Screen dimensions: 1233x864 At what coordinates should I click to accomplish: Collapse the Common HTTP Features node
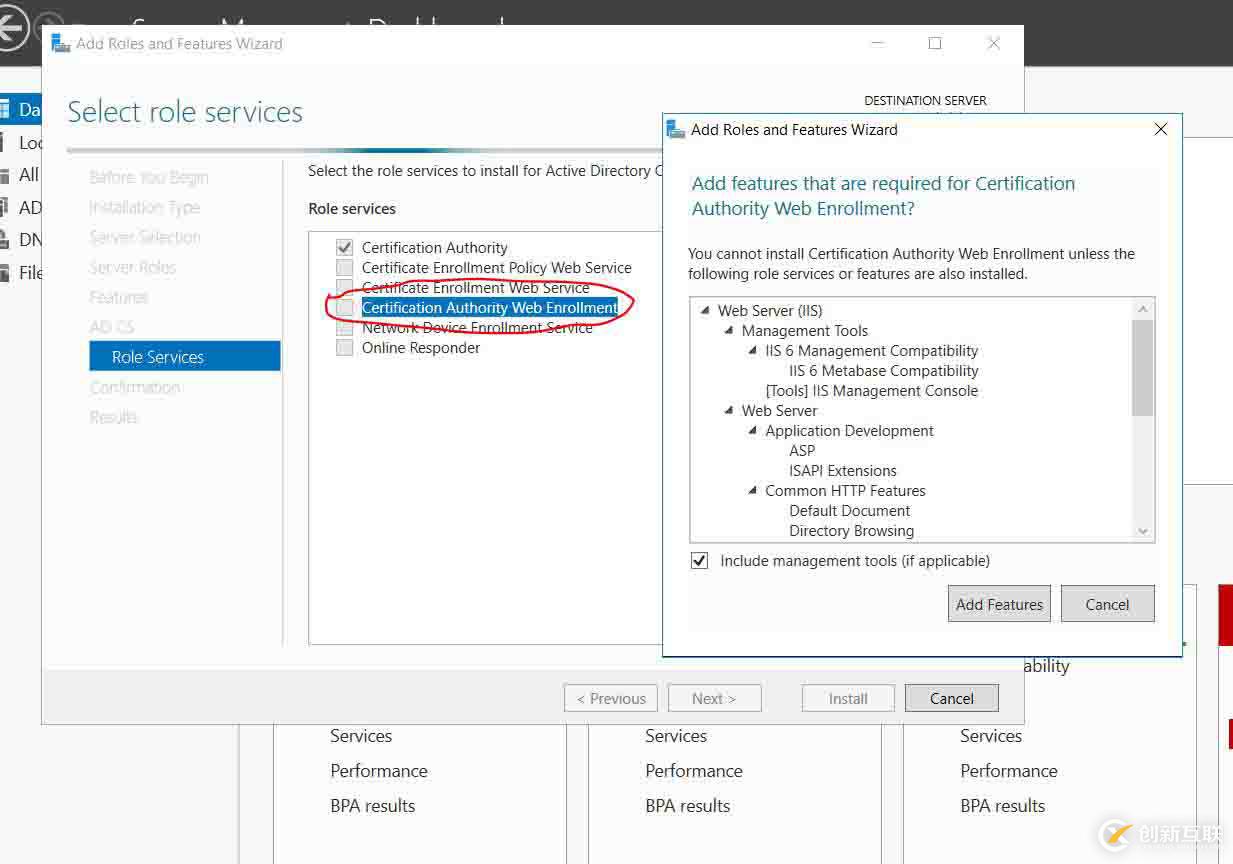(753, 491)
